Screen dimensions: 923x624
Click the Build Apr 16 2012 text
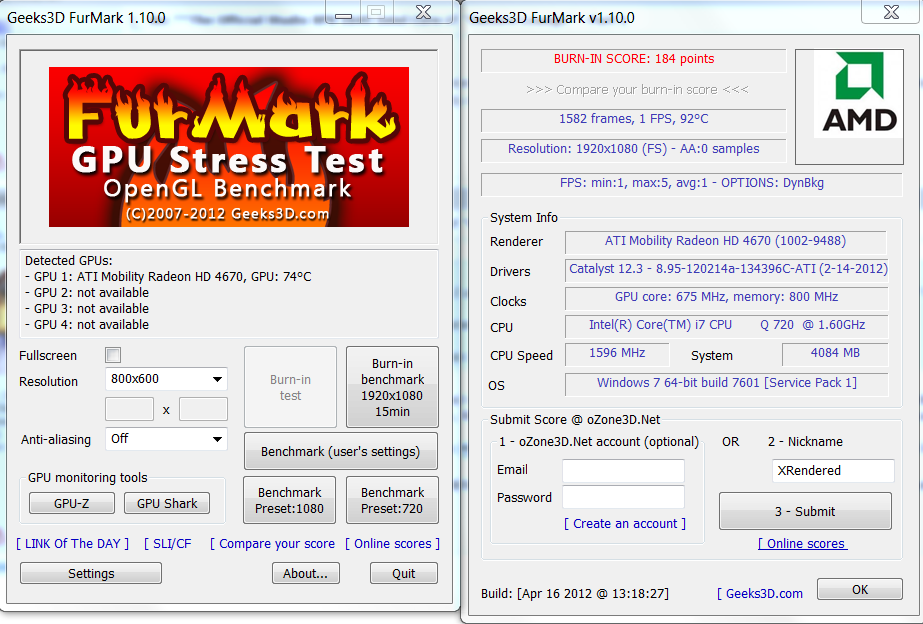(575, 593)
